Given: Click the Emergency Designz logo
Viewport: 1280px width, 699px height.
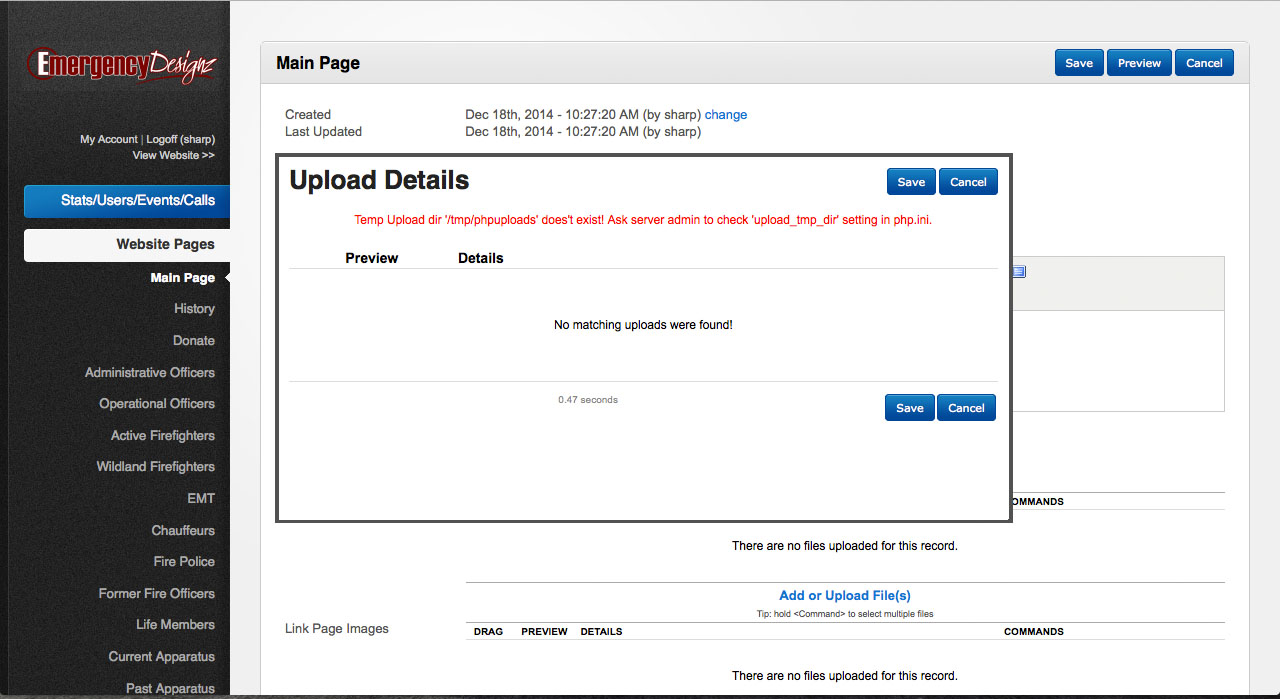Looking at the screenshot, I should (122, 65).
